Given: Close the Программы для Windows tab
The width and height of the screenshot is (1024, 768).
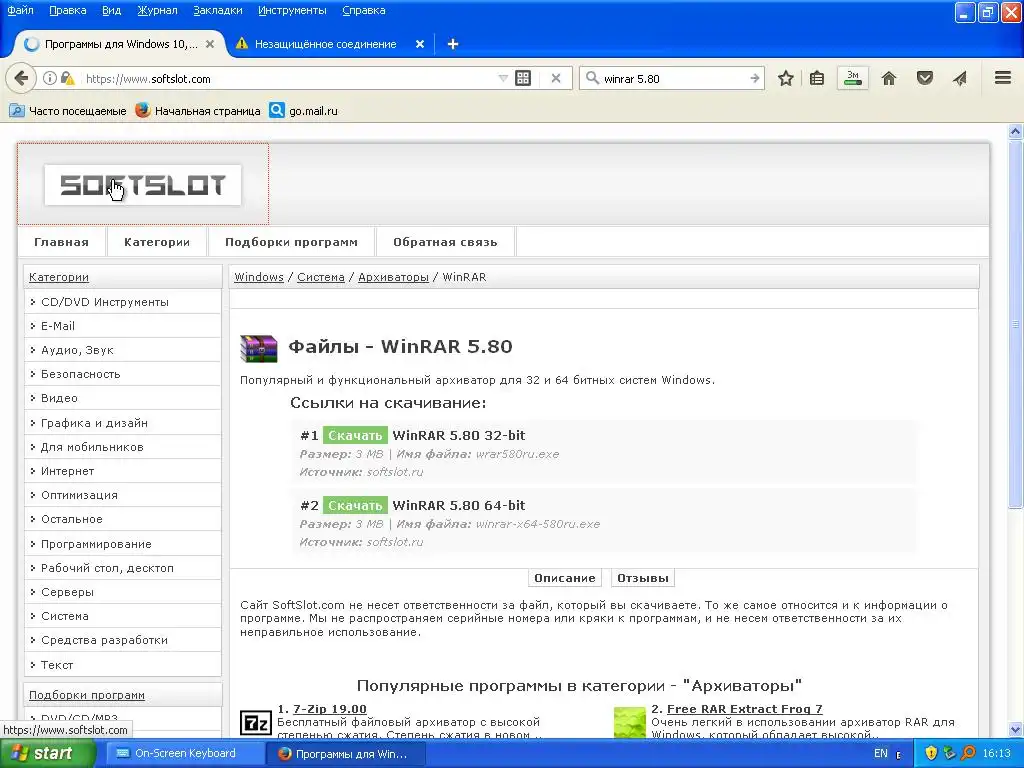Looking at the screenshot, I should pos(210,44).
